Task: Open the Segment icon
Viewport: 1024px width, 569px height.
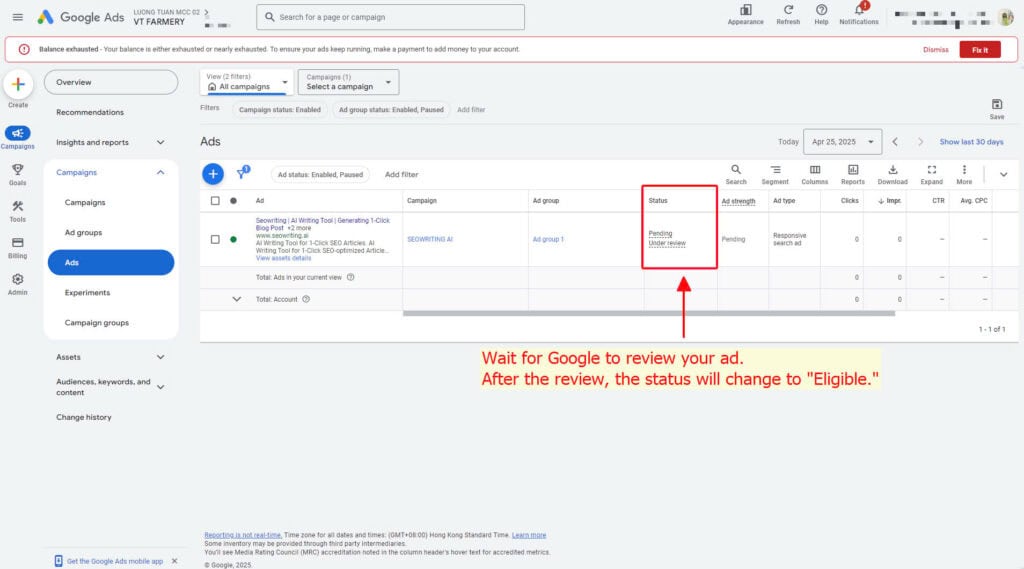Action: click(x=775, y=170)
